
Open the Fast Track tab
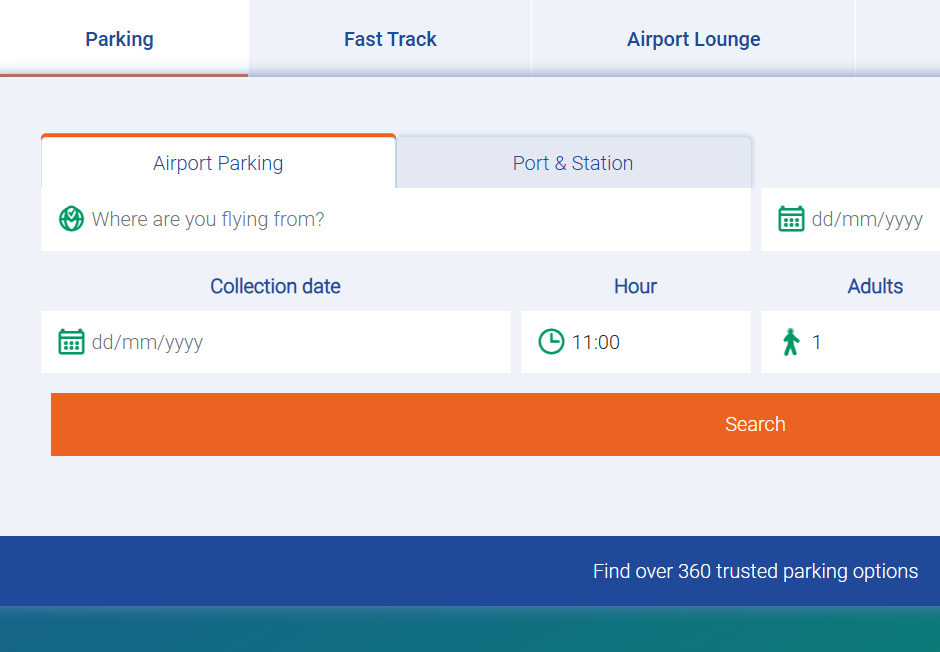click(390, 40)
